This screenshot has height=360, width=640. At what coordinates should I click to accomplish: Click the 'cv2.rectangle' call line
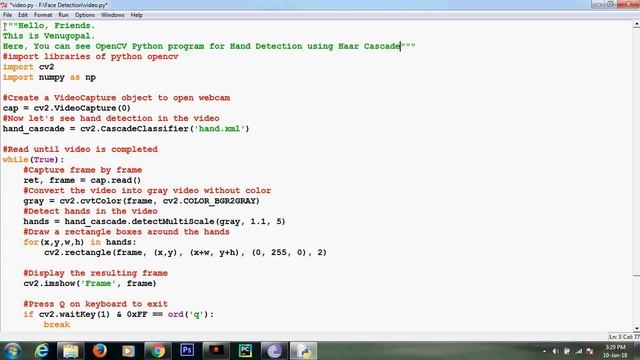[185, 253]
